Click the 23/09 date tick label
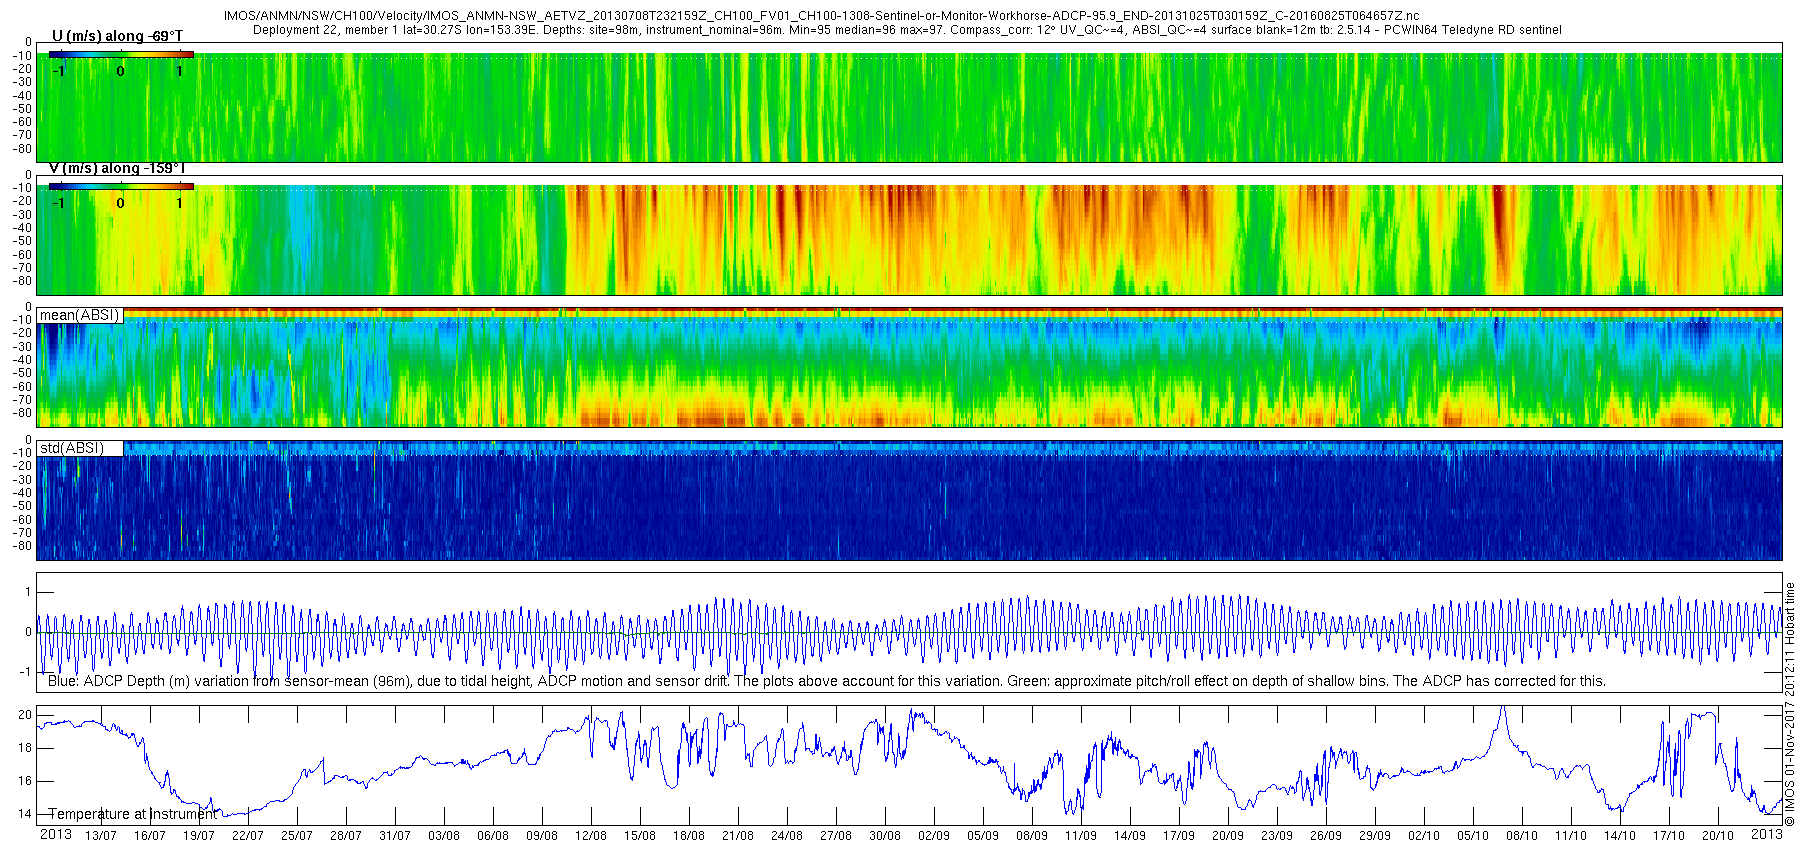 point(1277,836)
